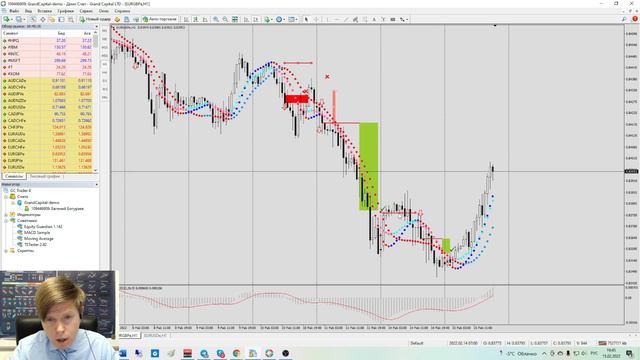Image resolution: width=640 pixels, height=360 pixels.
Task: Click the Новый ордер button
Action: coord(95,19)
